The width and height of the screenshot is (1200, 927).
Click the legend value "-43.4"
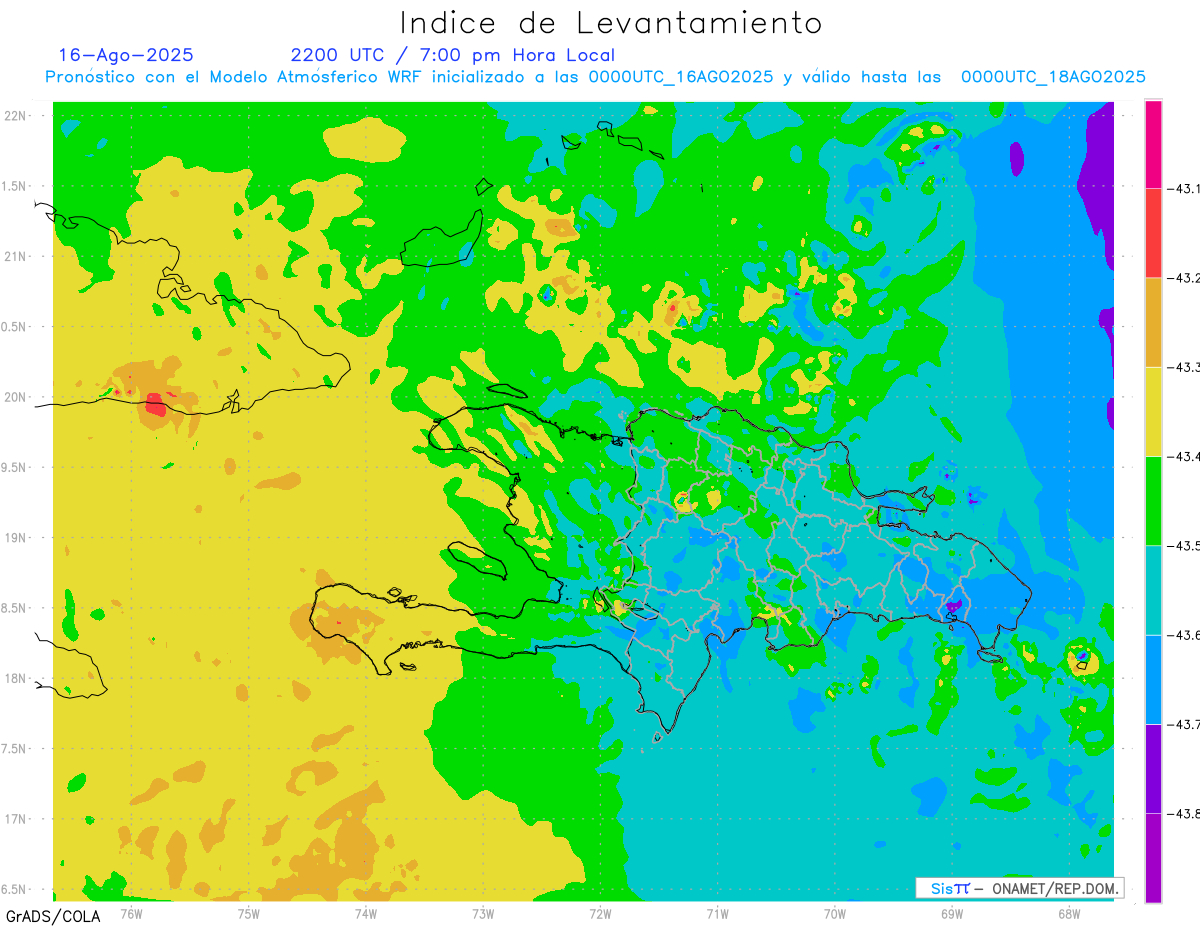tap(1183, 456)
